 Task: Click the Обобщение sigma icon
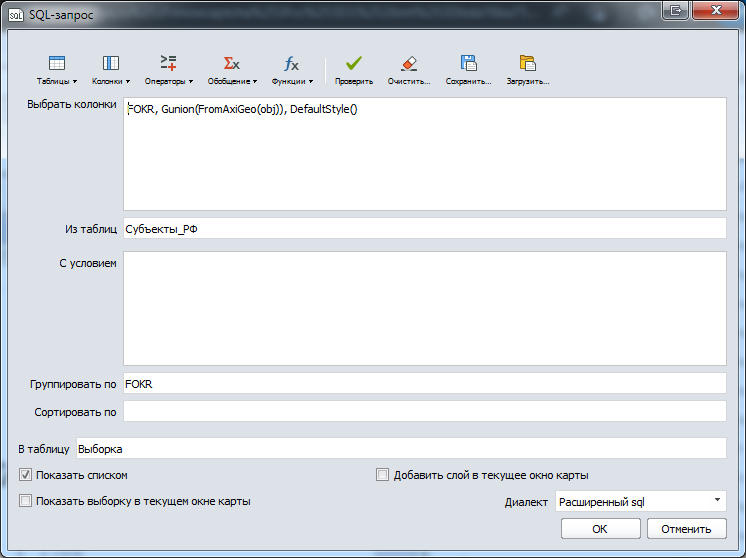pyautogui.click(x=231, y=64)
